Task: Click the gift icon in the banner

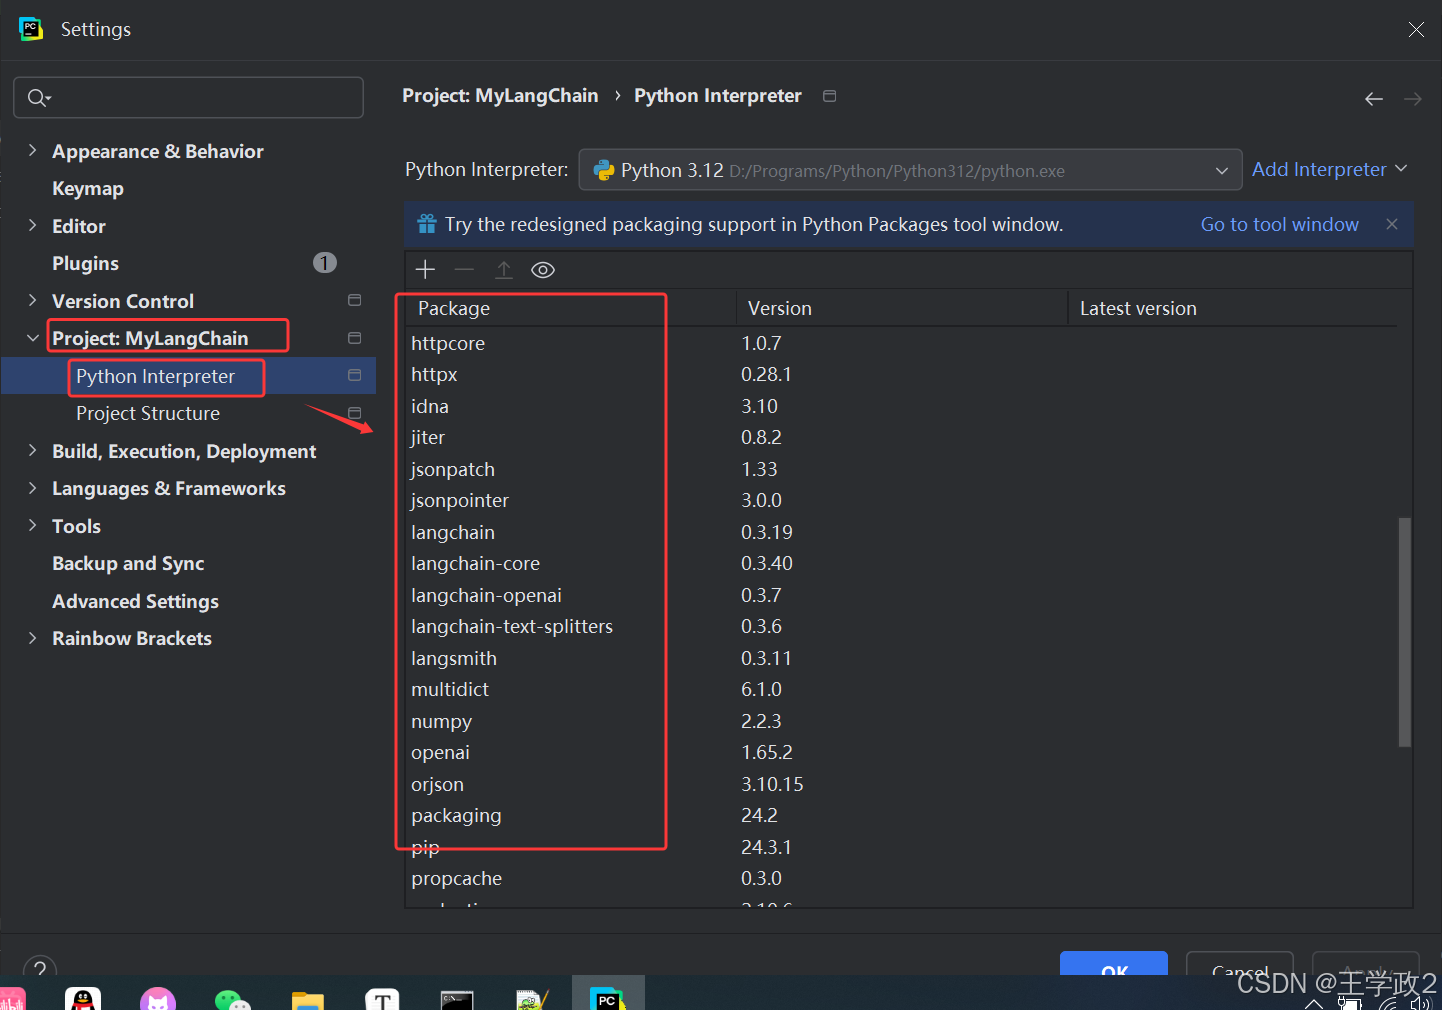Action: pos(427,224)
